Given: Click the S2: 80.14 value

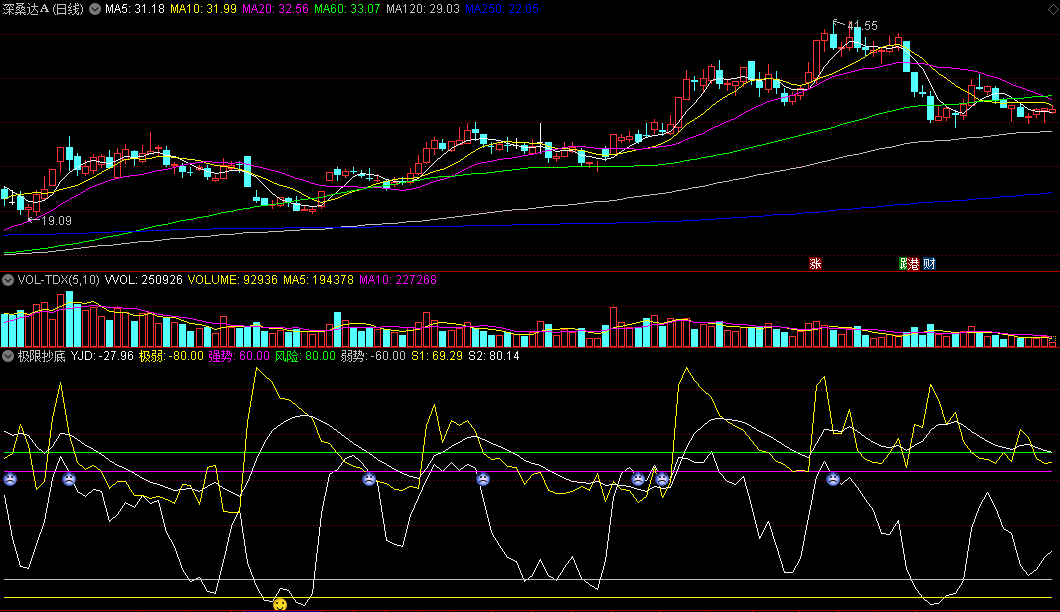Looking at the screenshot, I should (x=493, y=356).
